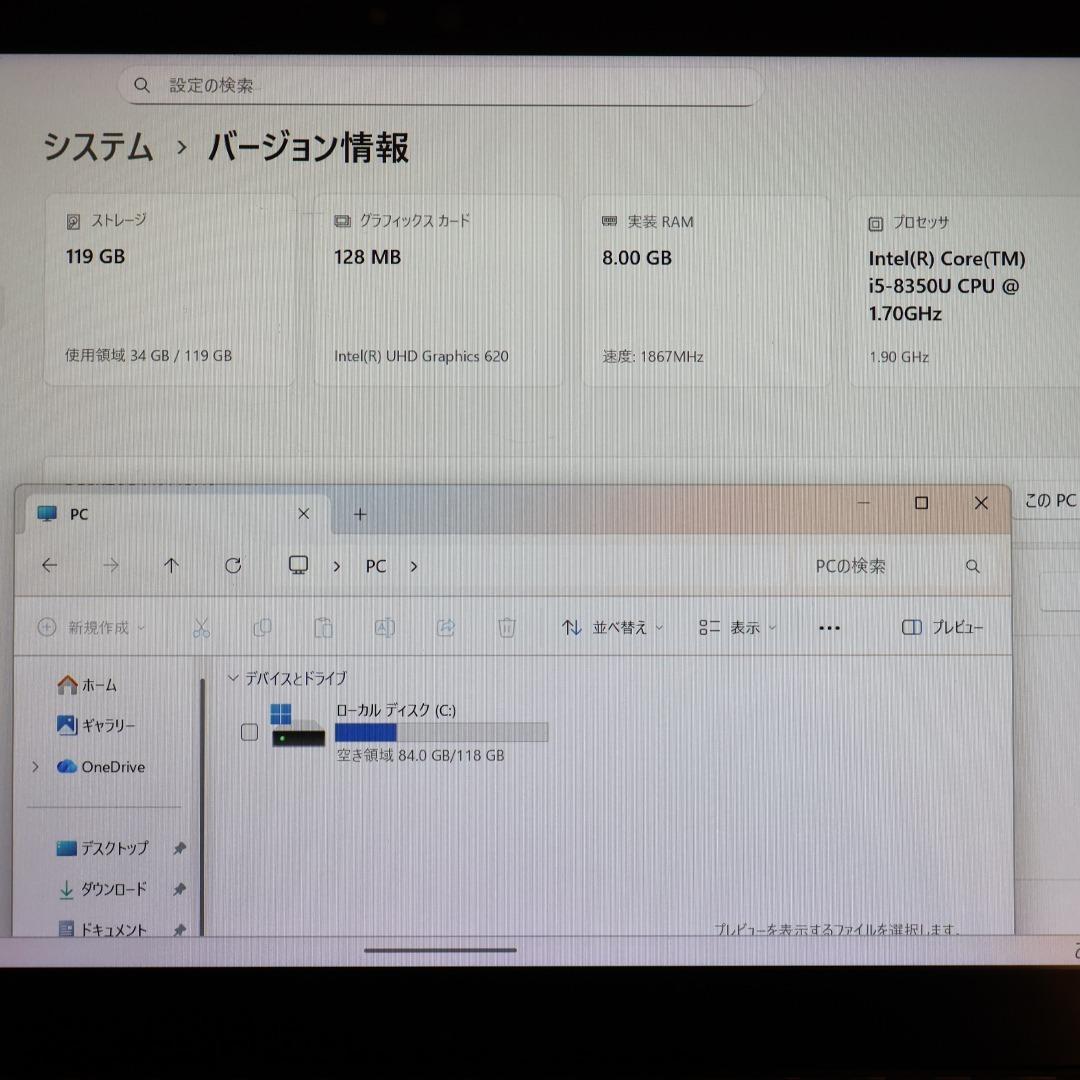1080x1080 pixels.
Task: Click the Rename icon on the toolbar
Action: [x=384, y=627]
